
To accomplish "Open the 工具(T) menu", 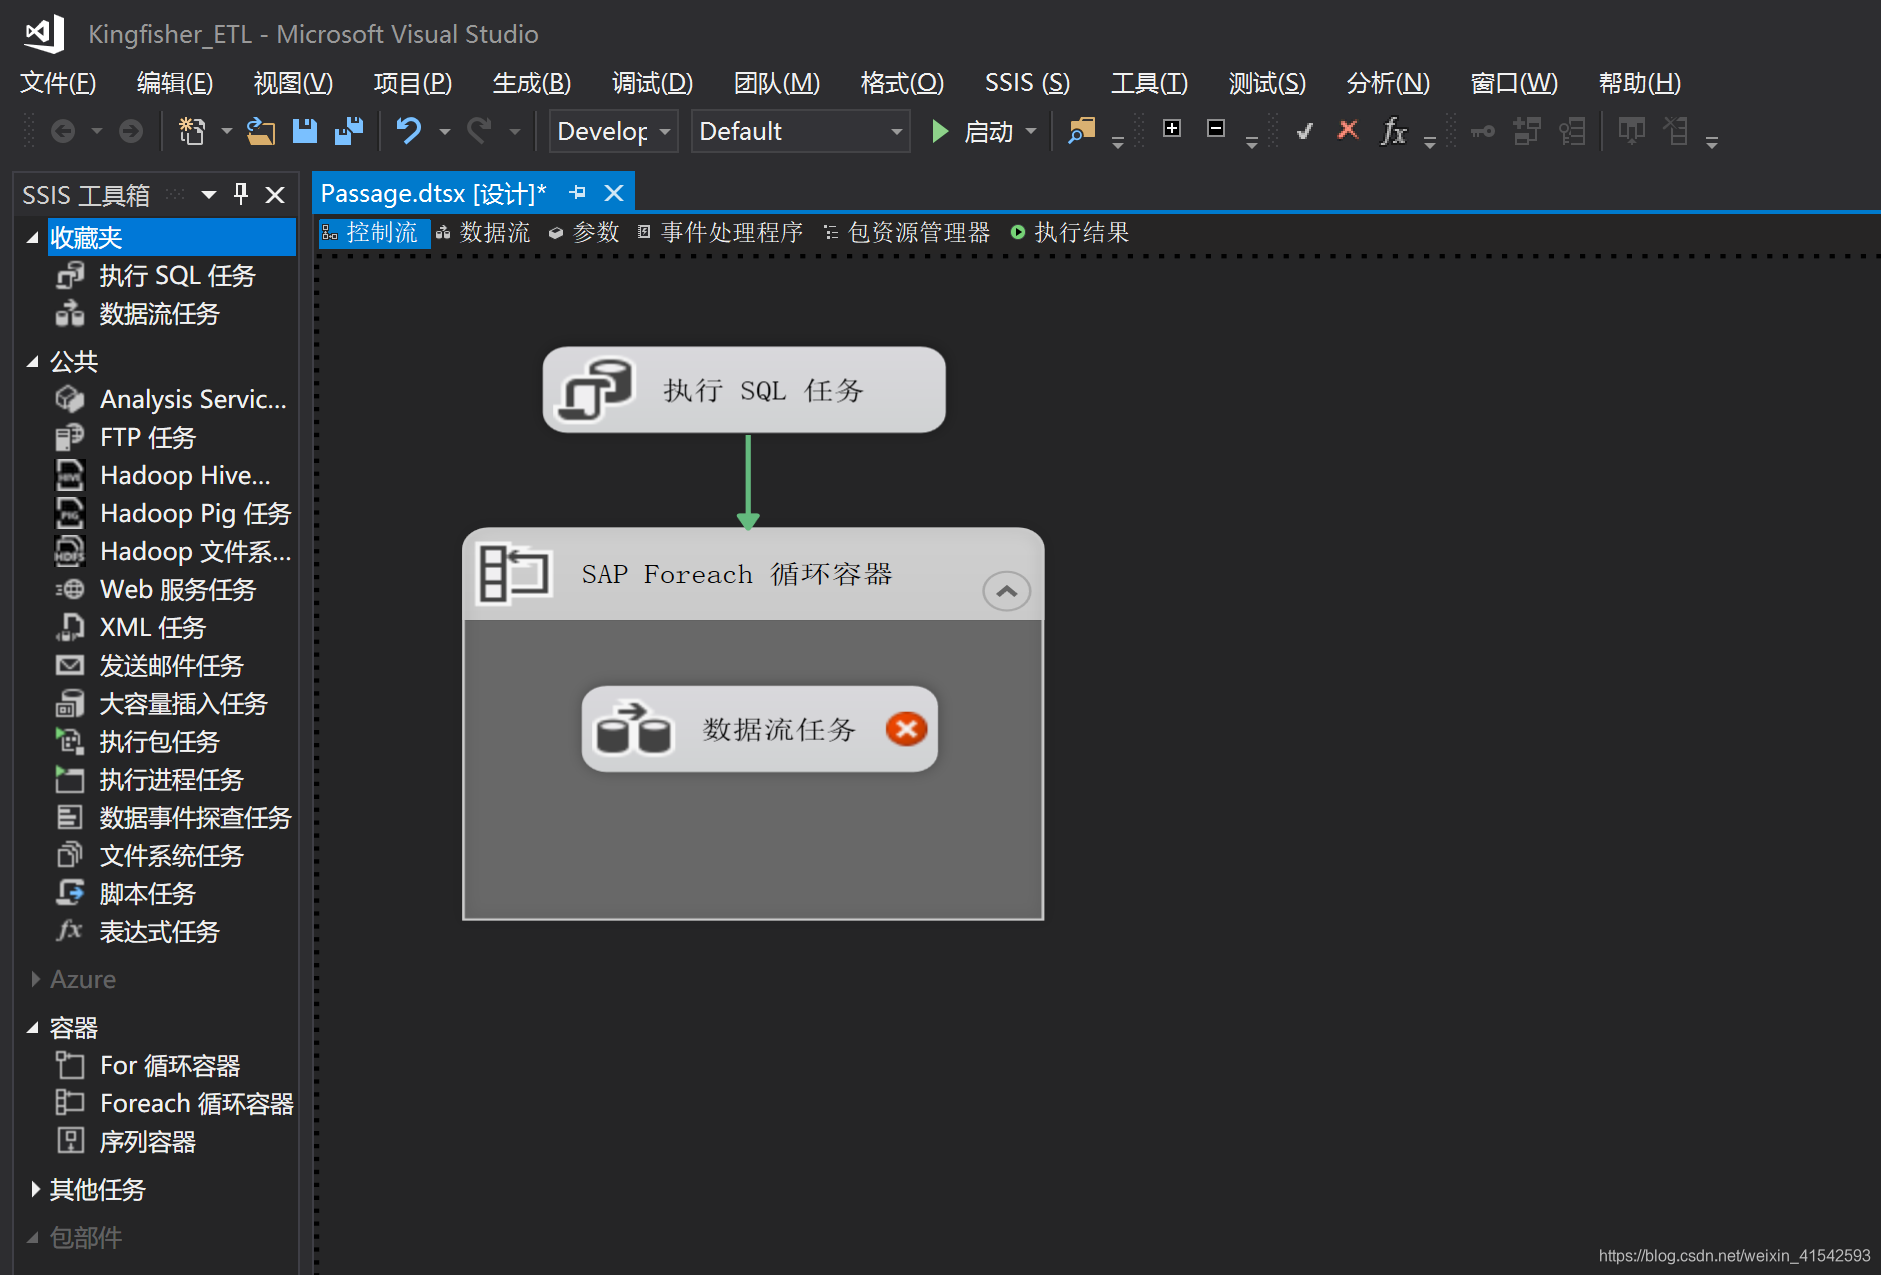I will click(1149, 83).
